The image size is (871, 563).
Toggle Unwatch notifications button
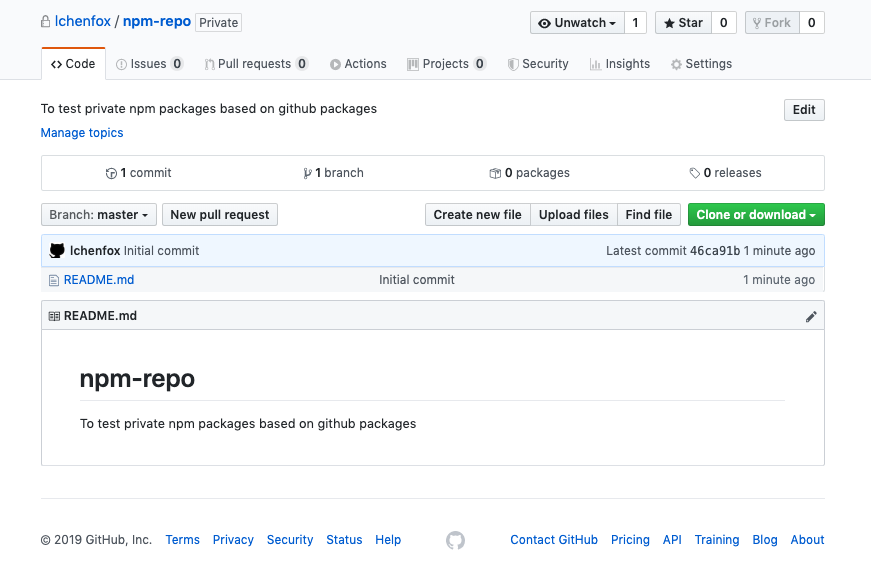point(577,23)
